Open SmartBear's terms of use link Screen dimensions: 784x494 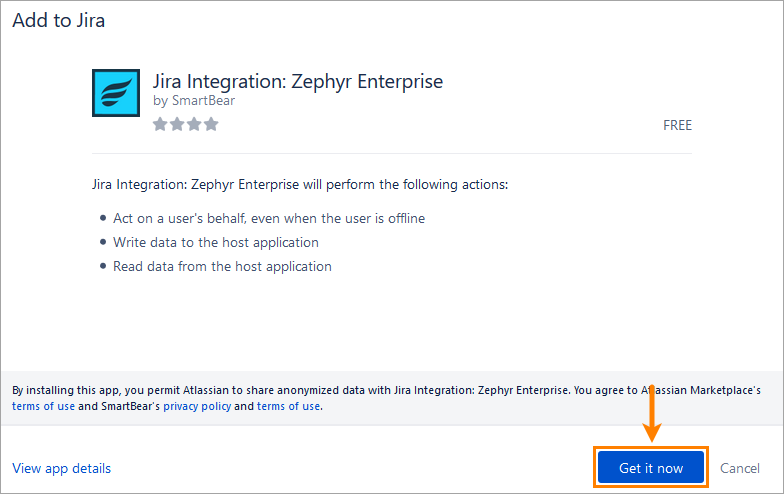click(288, 406)
